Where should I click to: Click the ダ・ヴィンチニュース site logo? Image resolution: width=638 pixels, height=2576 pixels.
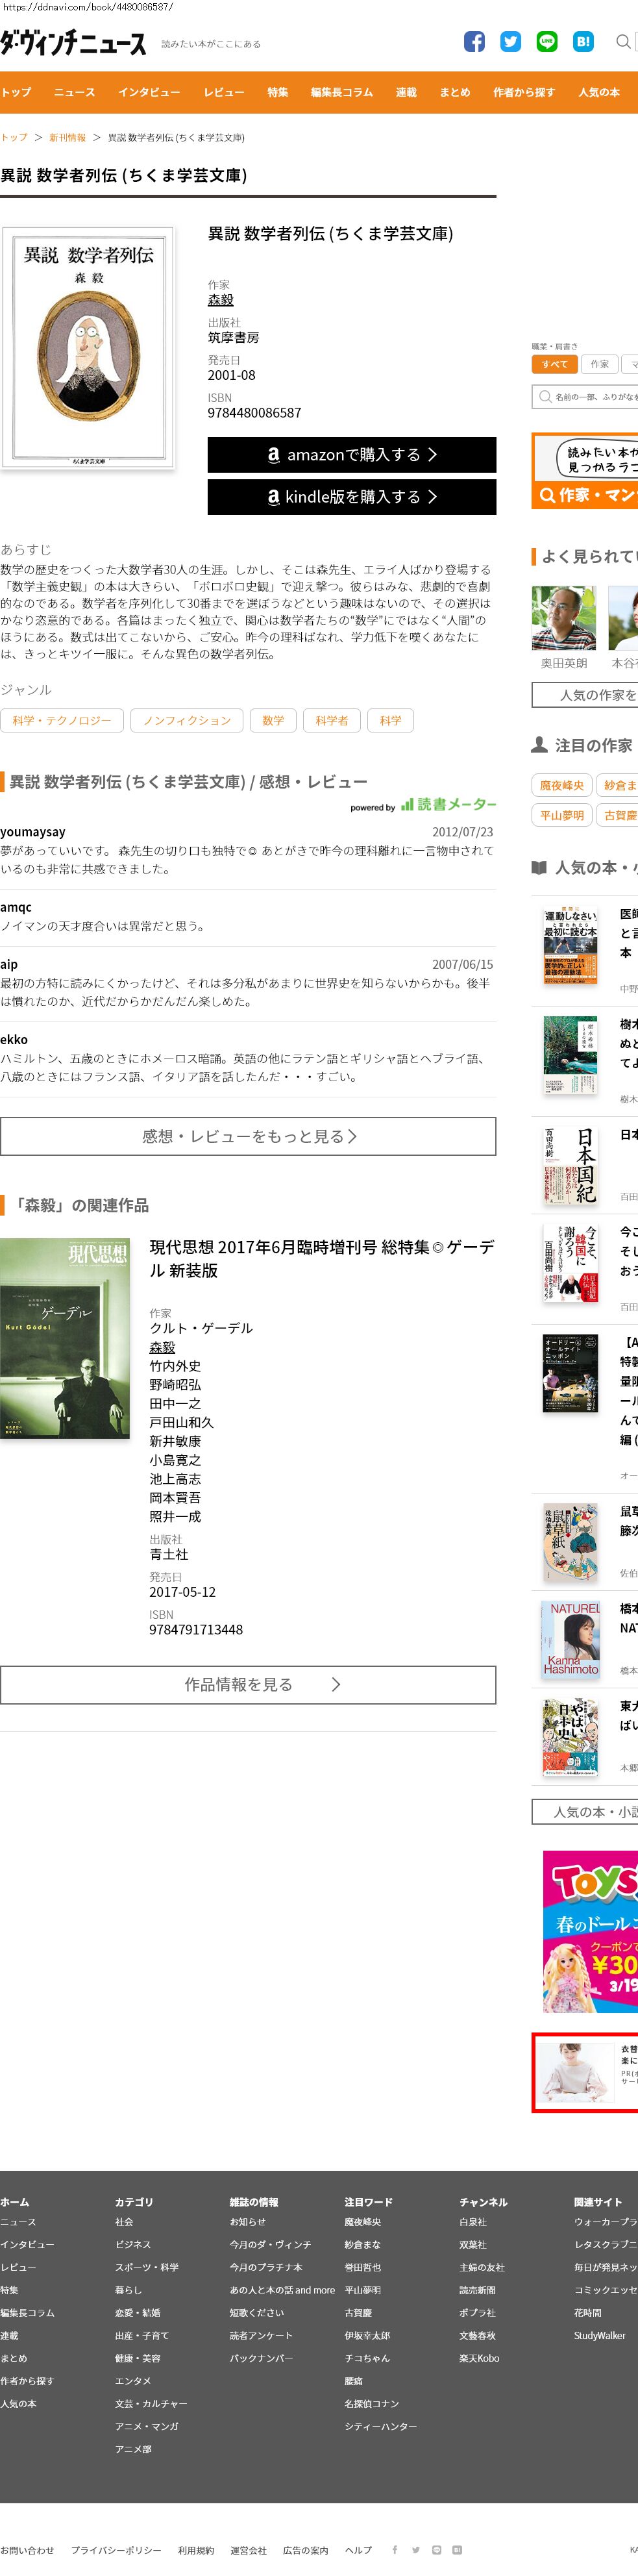pyautogui.click(x=73, y=43)
